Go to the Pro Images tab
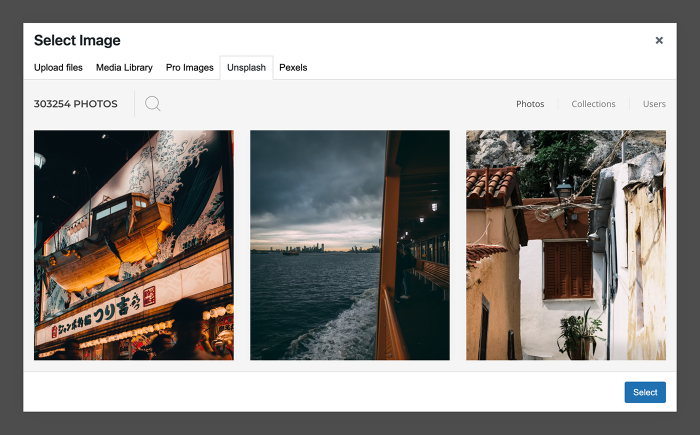Image resolution: width=700 pixels, height=435 pixels. (x=190, y=67)
